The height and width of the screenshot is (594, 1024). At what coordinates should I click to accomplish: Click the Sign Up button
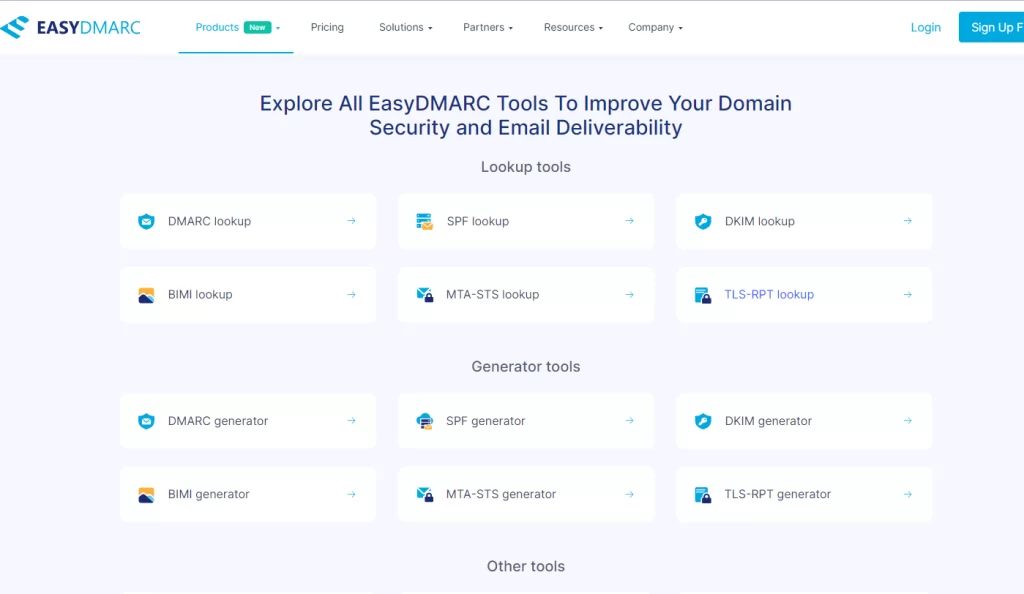pyautogui.click(x=991, y=27)
